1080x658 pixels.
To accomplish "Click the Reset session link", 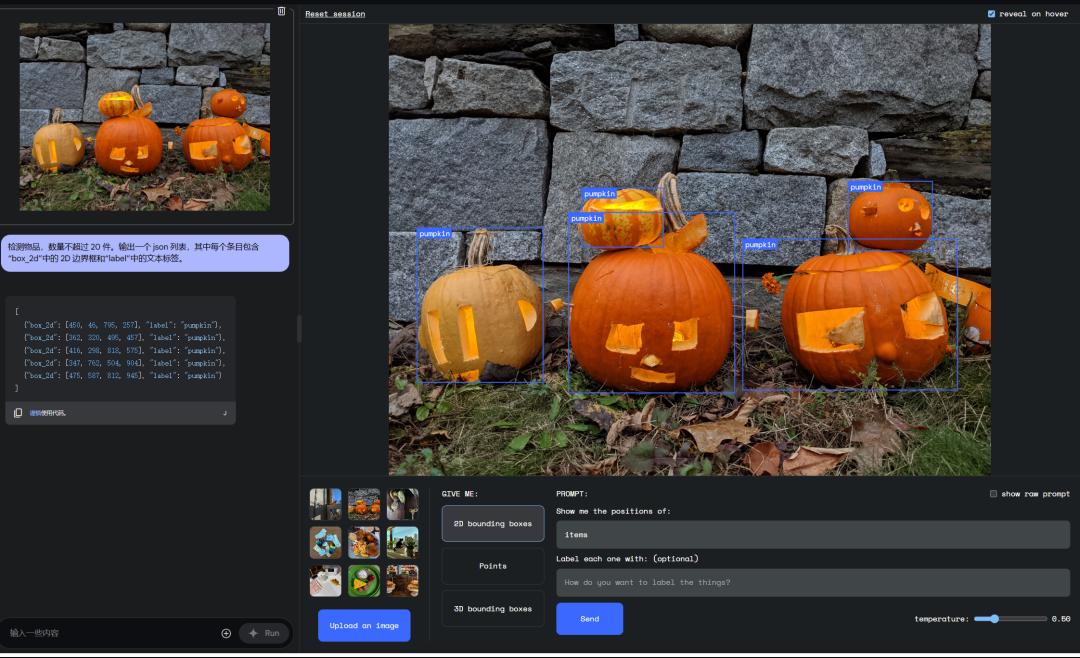I will [335, 14].
